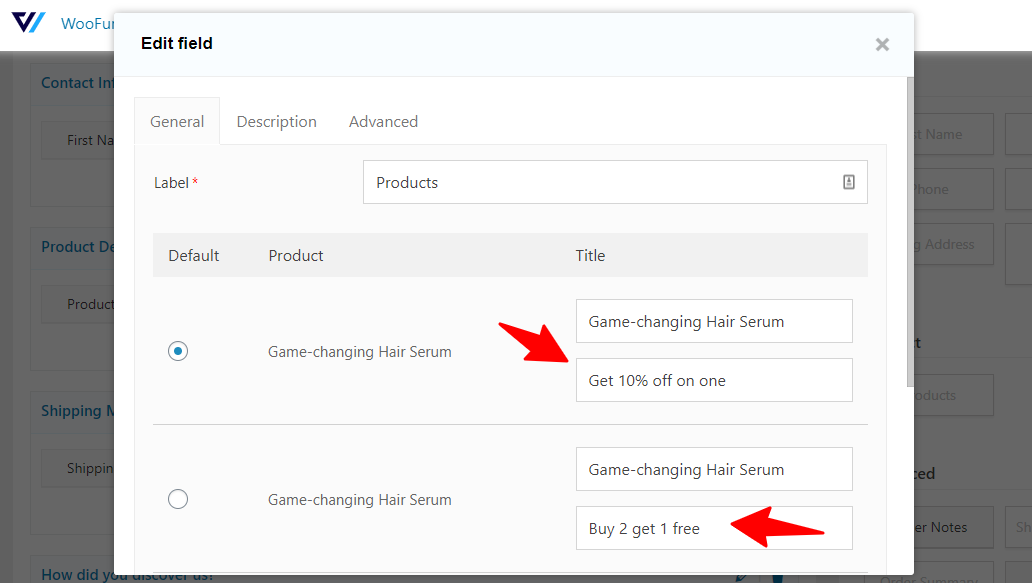1032x583 pixels.
Task: Click the Order Notes field in background page
Action: pyautogui.click(x=954, y=527)
